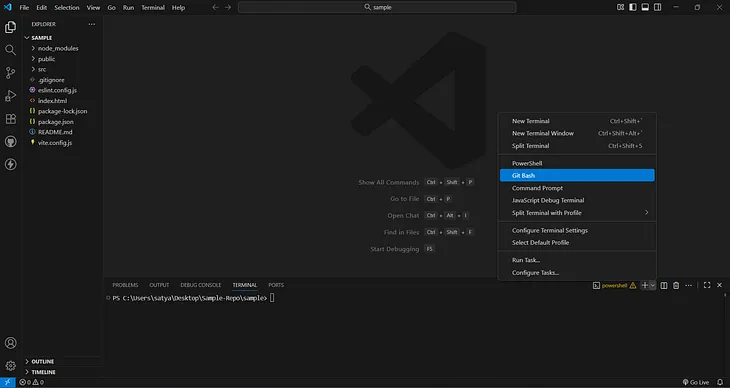Navigate back with the left arrow
The height and width of the screenshot is (388, 730).
coord(215,7)
